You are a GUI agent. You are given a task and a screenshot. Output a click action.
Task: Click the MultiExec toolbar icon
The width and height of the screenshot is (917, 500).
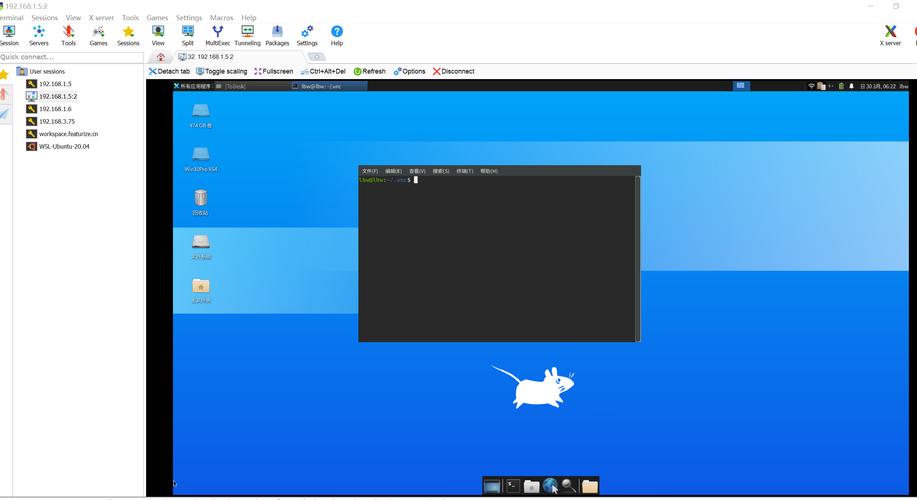tap(217, 35)
